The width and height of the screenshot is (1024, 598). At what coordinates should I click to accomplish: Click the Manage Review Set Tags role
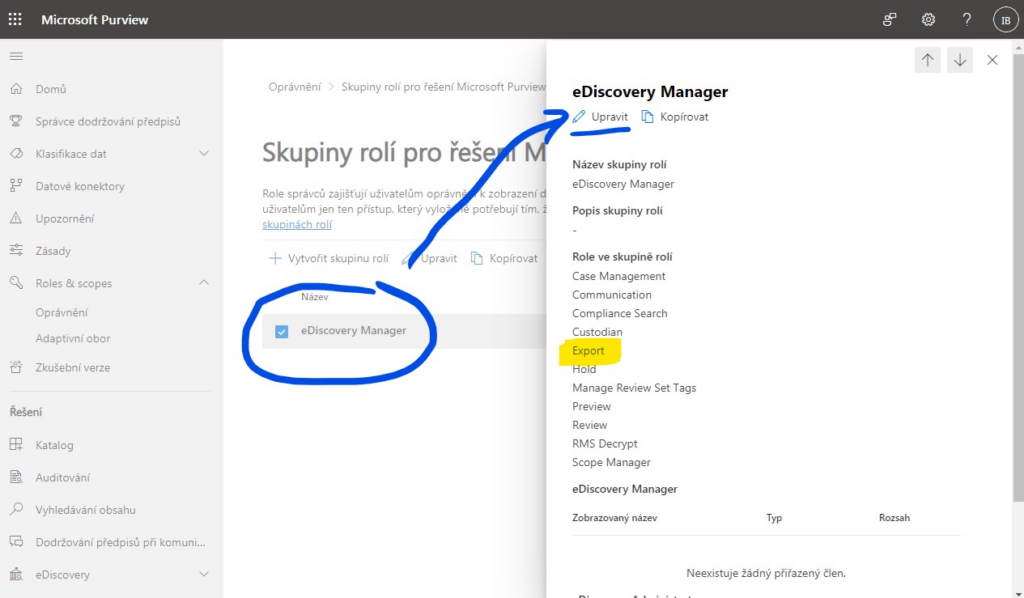(634, 388)
